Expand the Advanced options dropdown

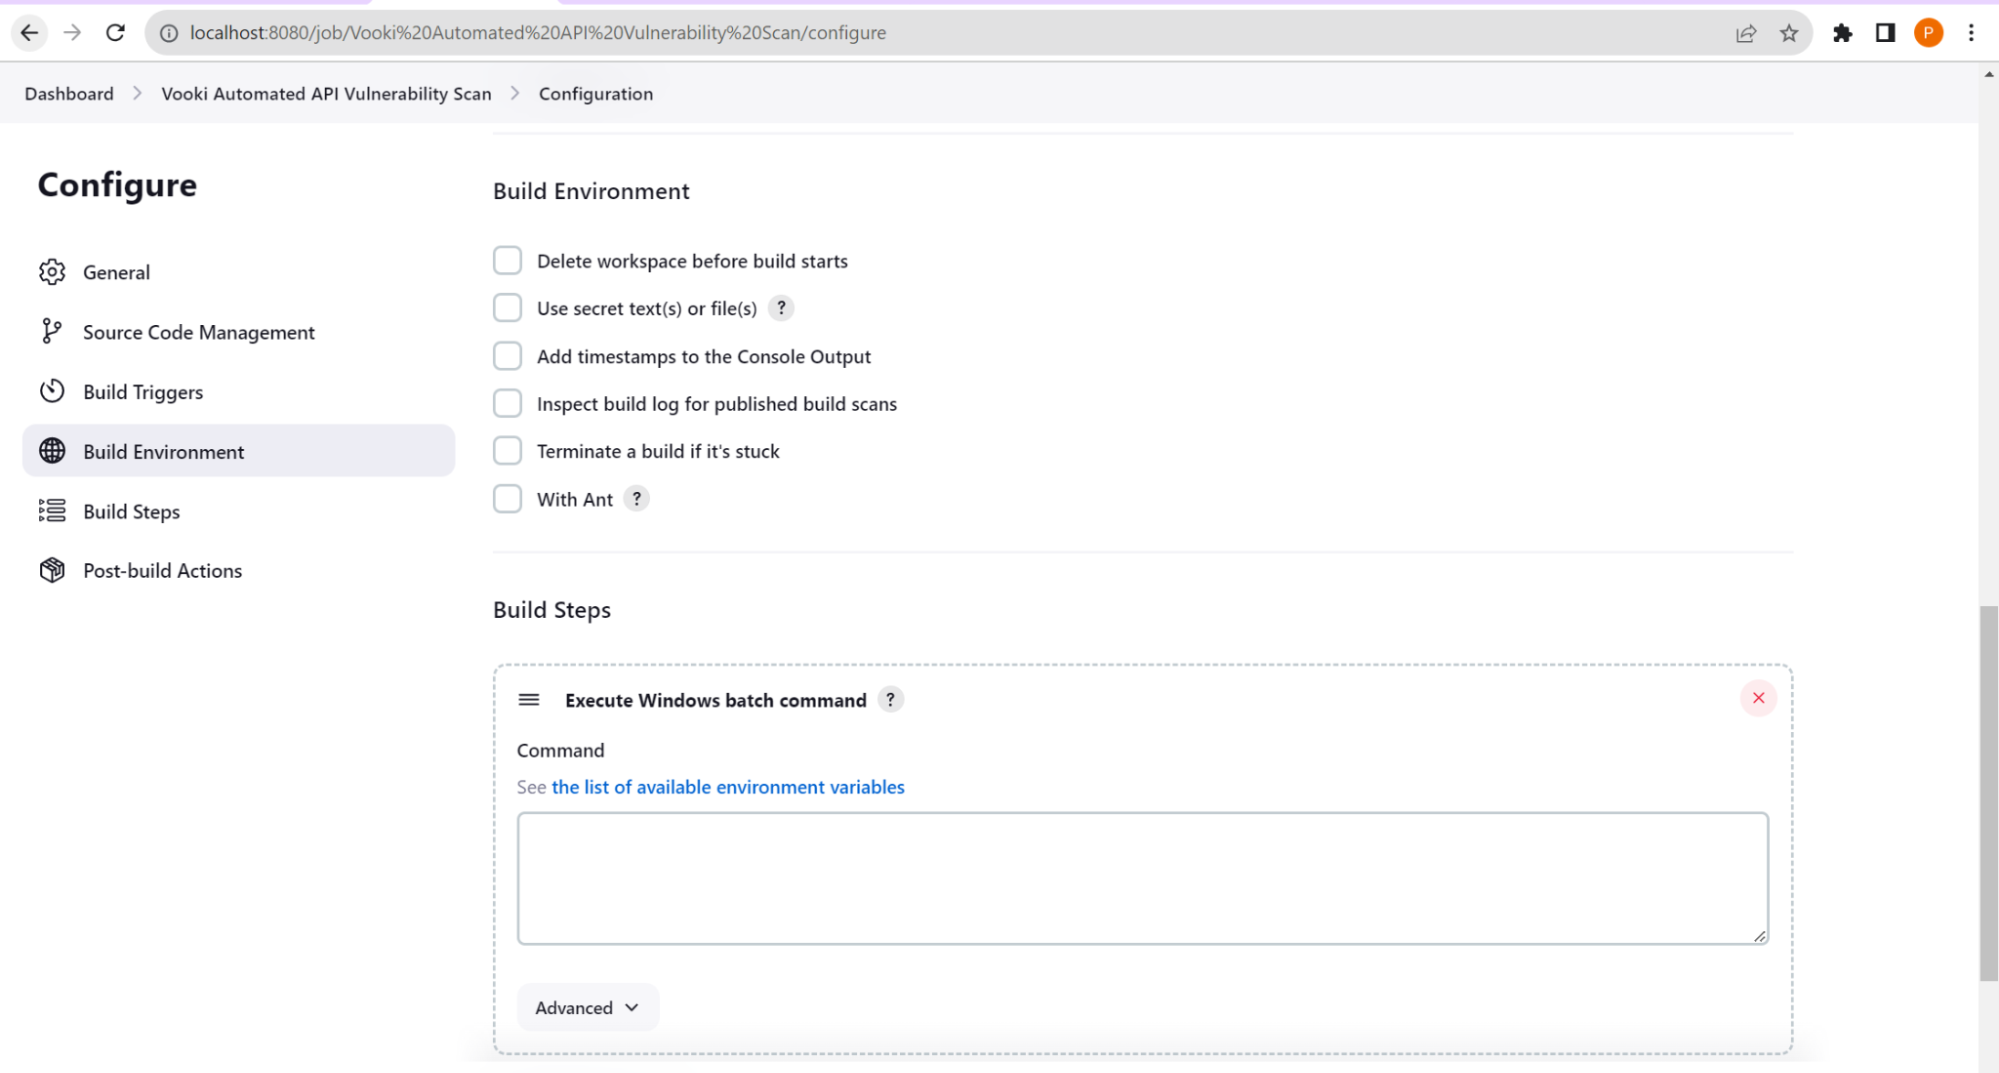point(587,1007)
